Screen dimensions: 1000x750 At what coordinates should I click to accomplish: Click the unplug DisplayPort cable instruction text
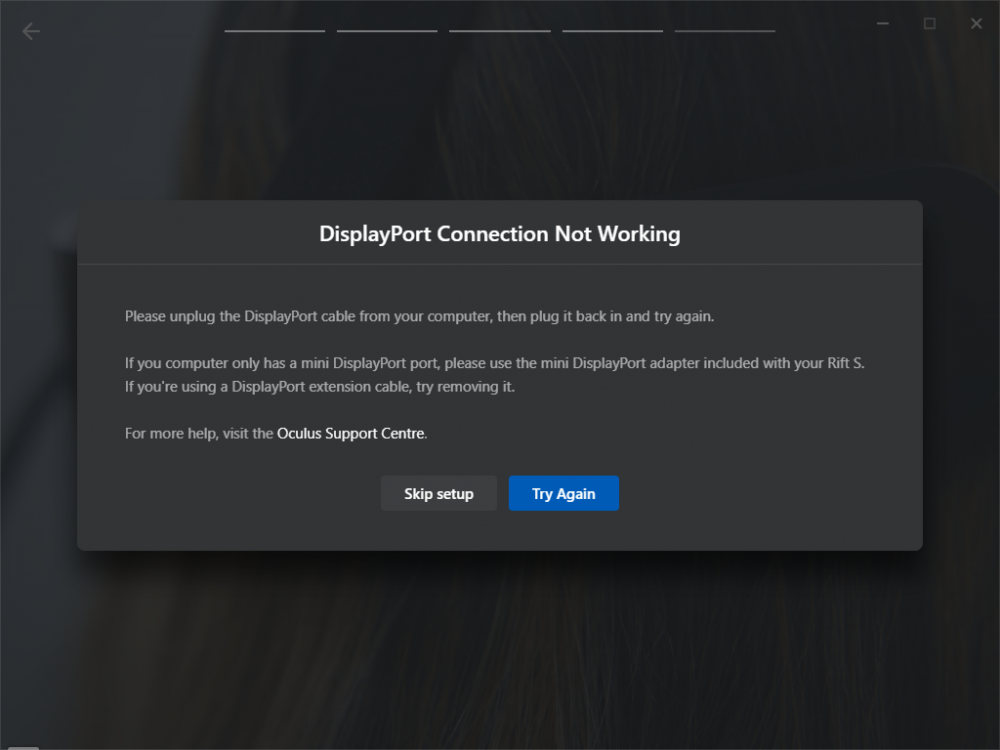coord(420,316)
